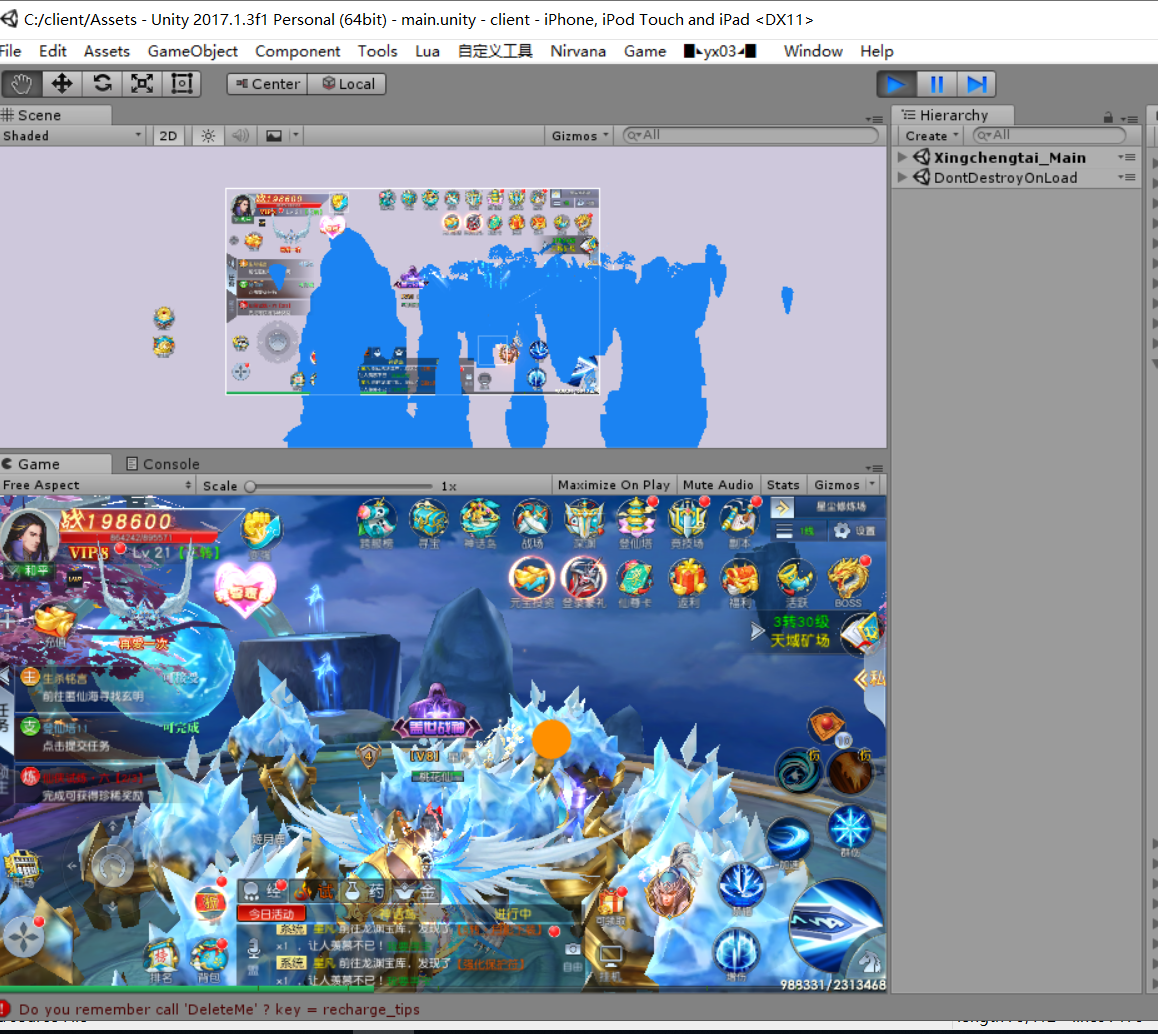Open the Shaded draw mode dropdown
The height and width of the screenshot is (1034, 1158).
coord(73,136)
